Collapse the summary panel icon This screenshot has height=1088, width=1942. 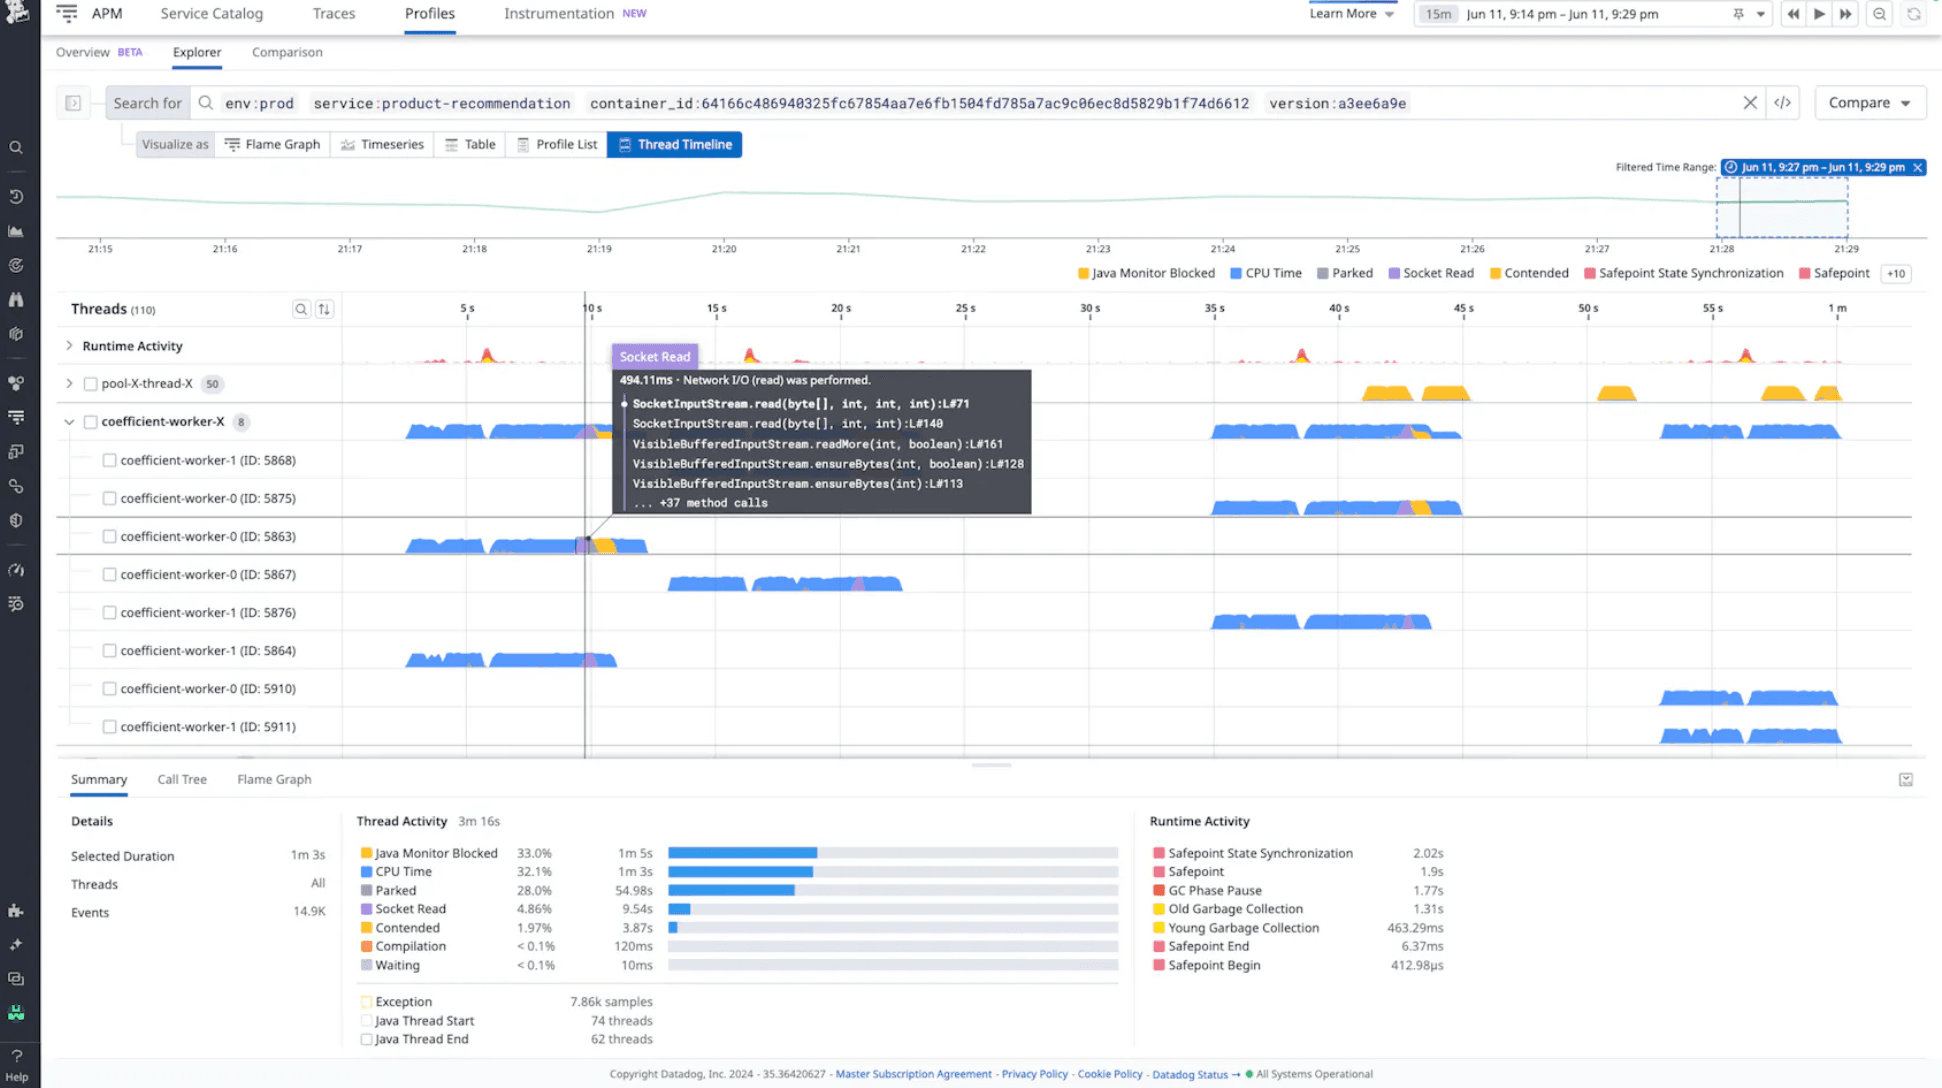point(1906,780)
